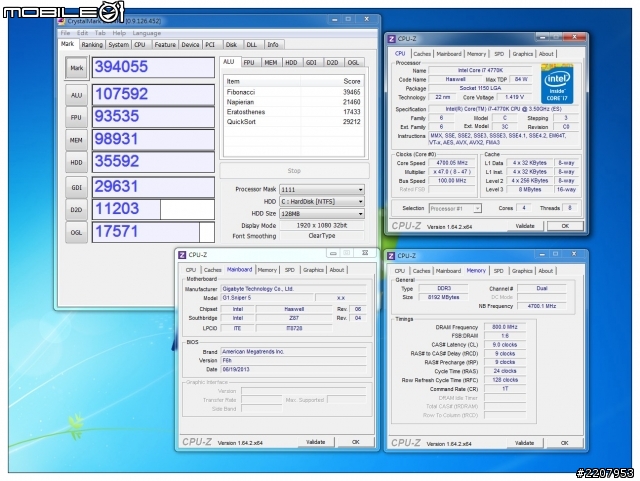The width and height of the screenshot is (640, 481).
Task: Open Graphics tab in the CPU-Z Memory window
Action: (522, 271)
